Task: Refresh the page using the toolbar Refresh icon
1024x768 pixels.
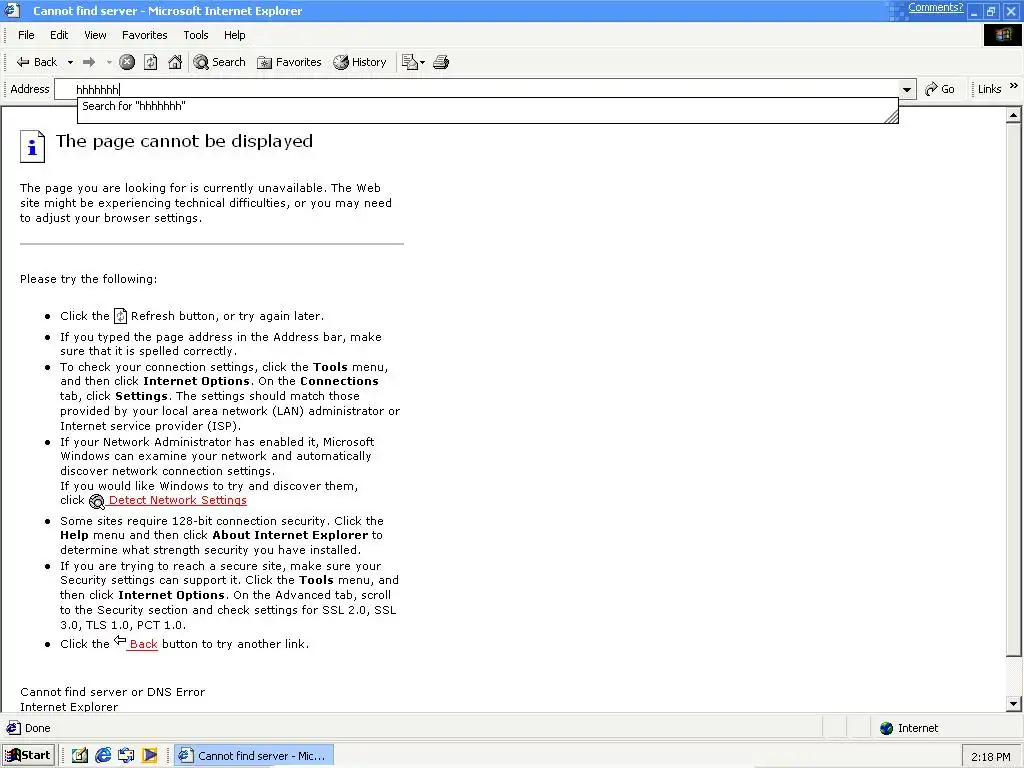Action: pyautogui.click(x=151, y=62)
